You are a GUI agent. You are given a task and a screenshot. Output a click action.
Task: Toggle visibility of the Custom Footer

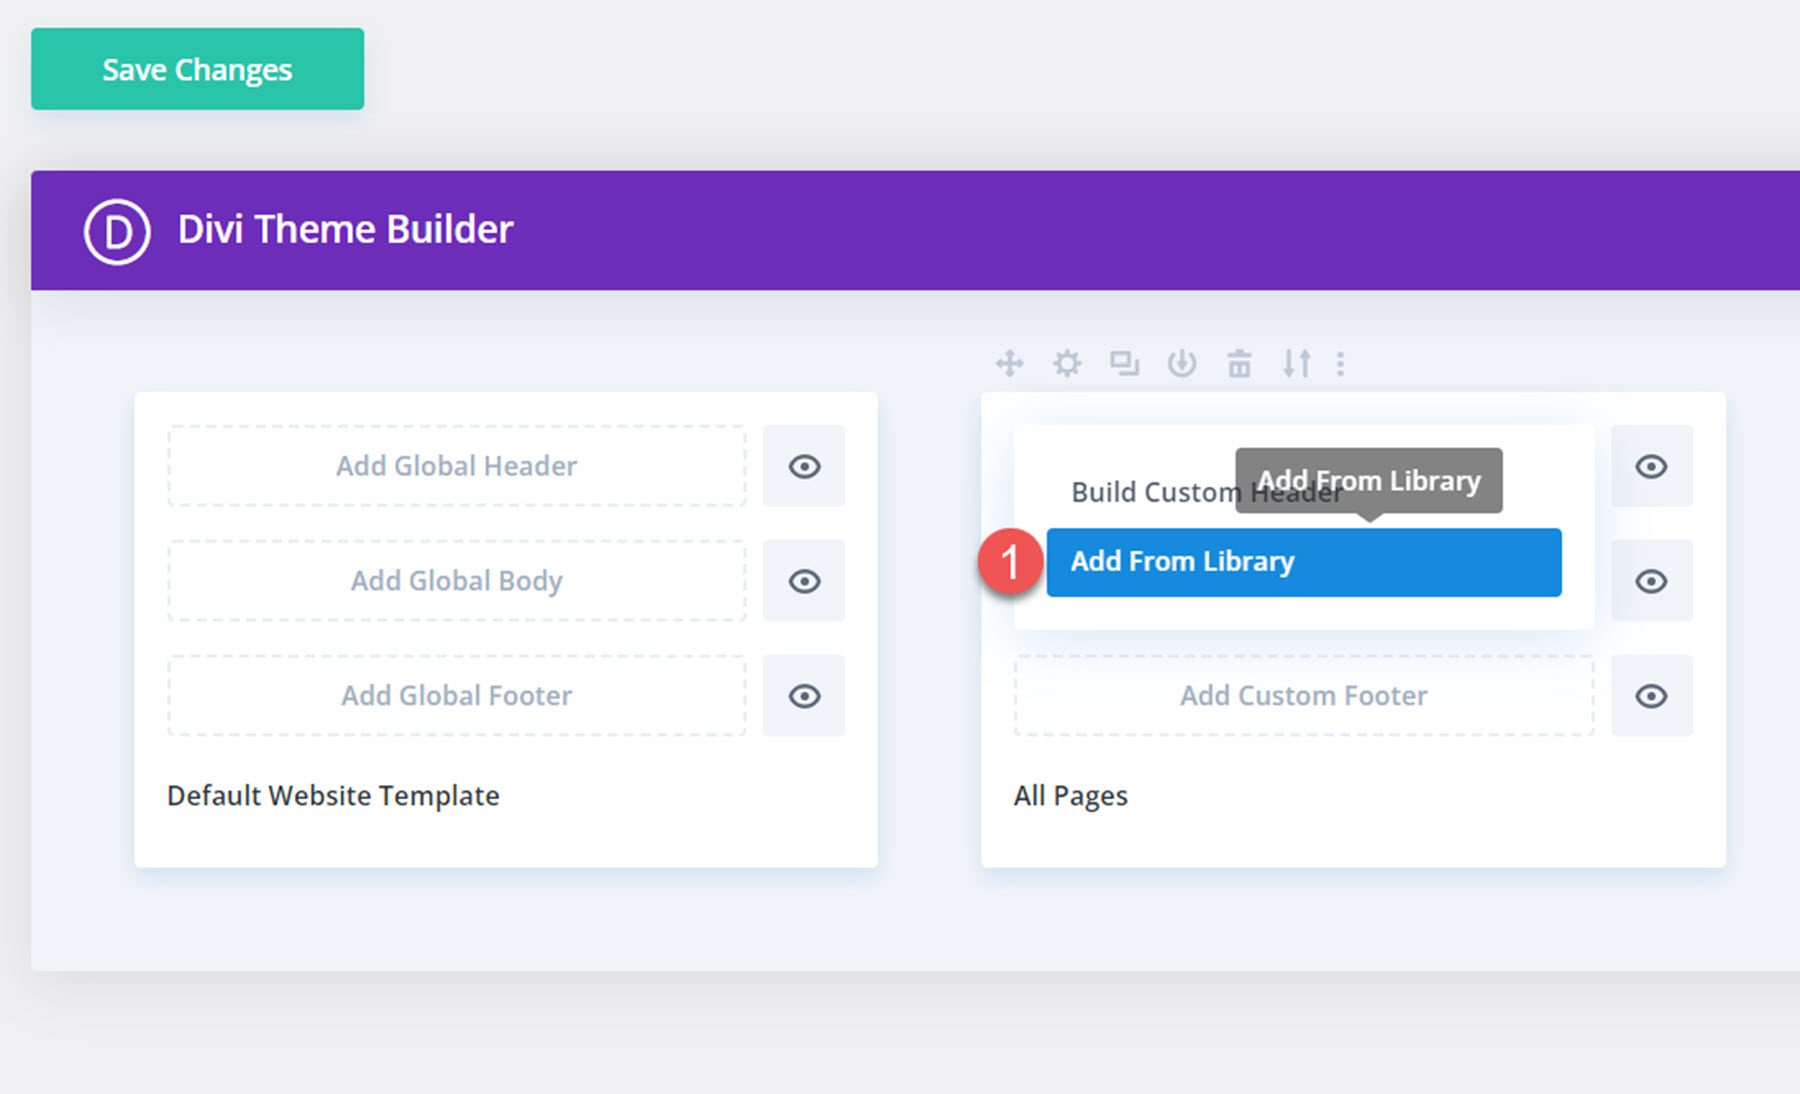click(x=1651, y=696)
